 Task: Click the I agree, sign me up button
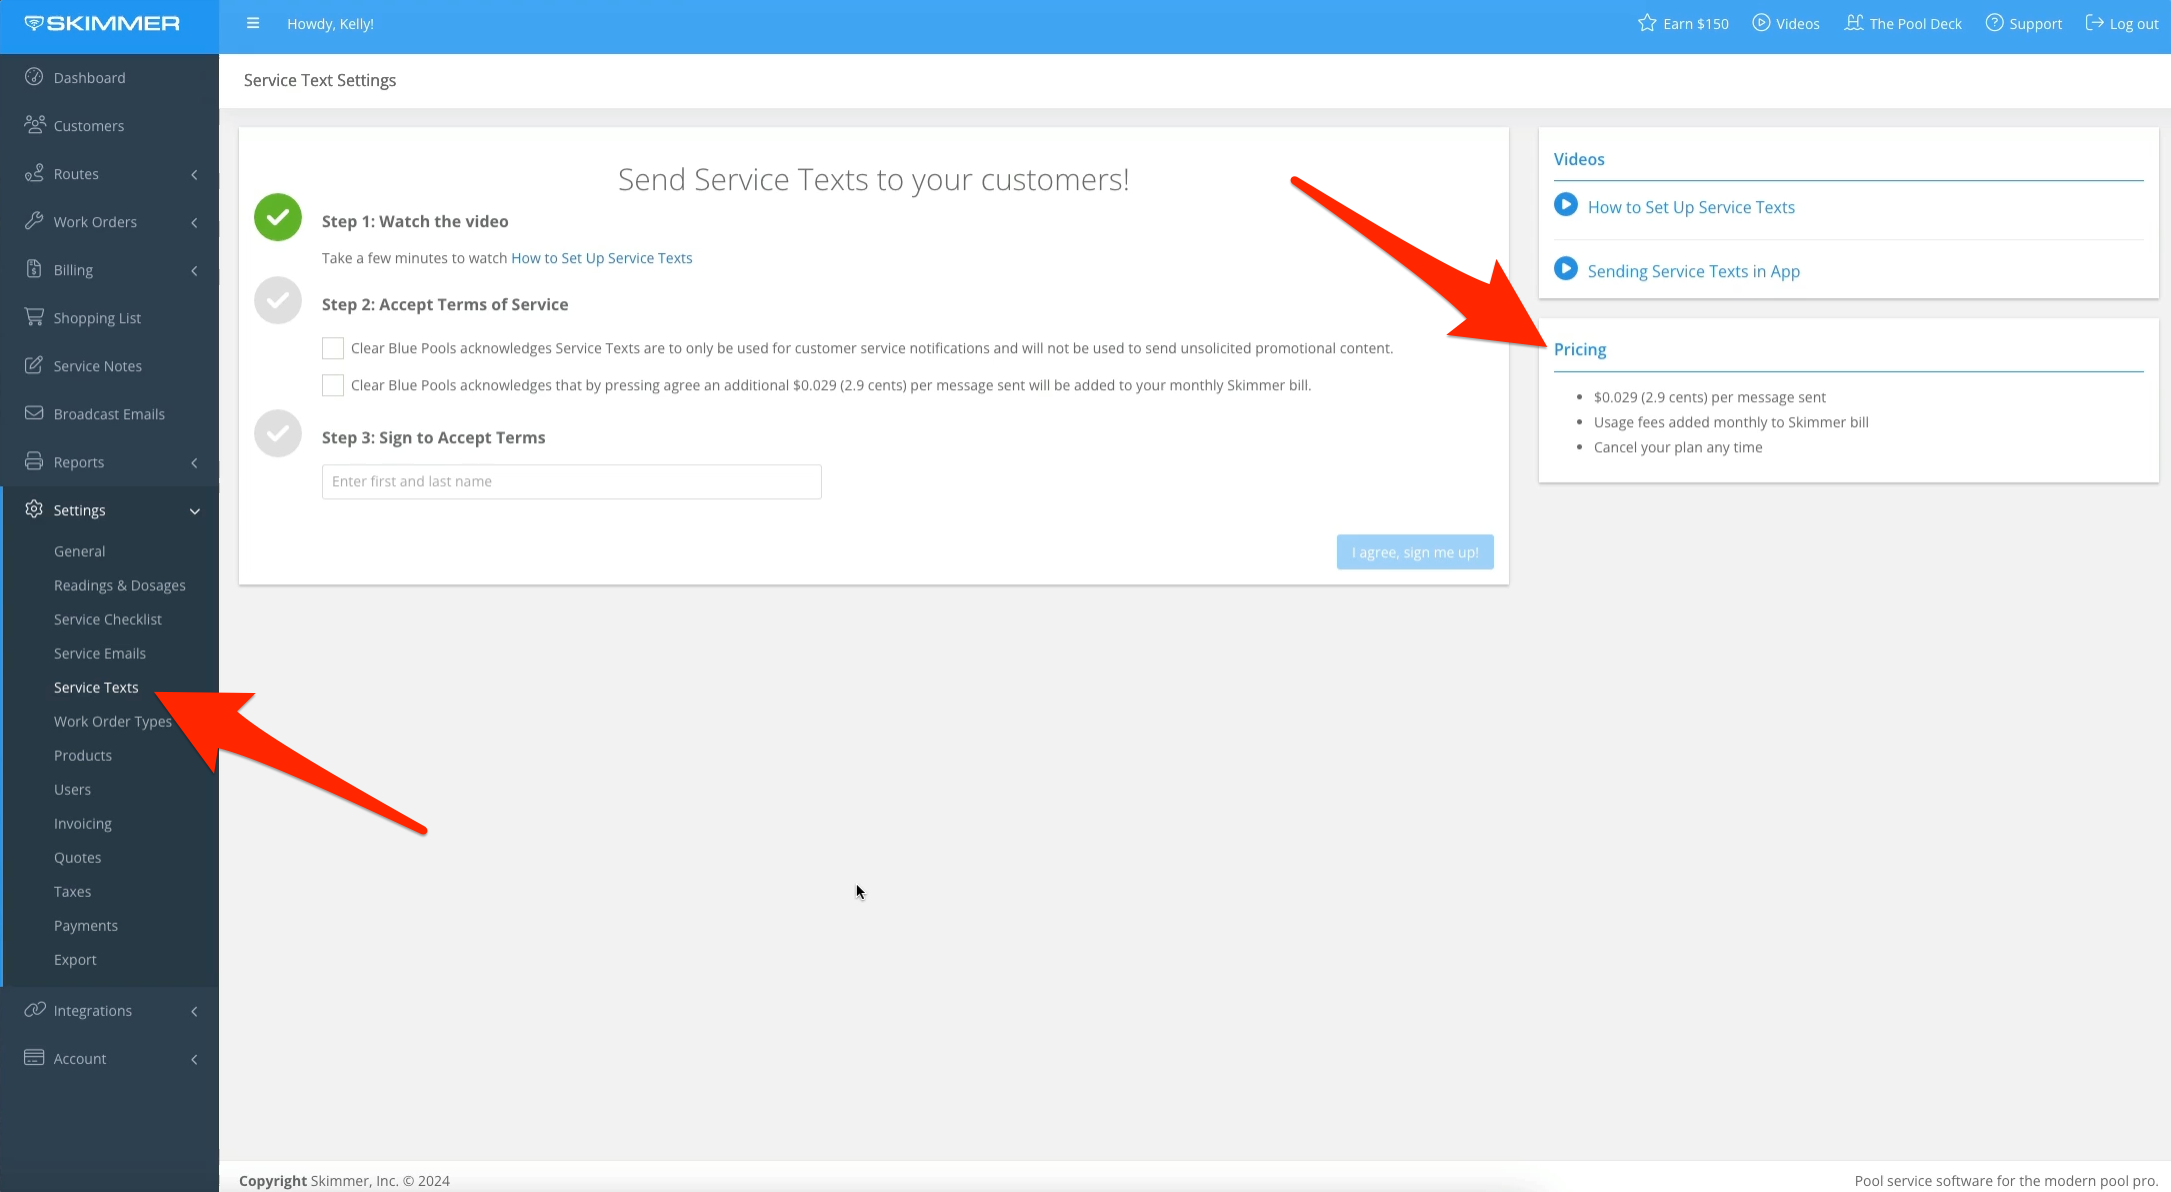[1414, 551]
